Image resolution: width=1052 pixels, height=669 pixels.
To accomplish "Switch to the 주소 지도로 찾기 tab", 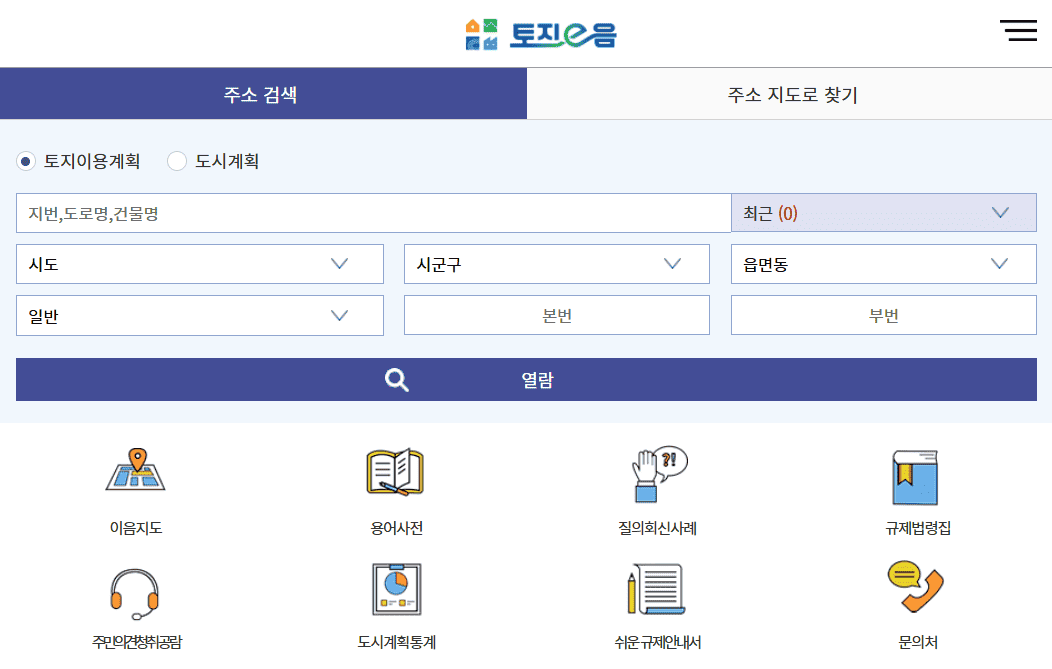I will 789,92.
